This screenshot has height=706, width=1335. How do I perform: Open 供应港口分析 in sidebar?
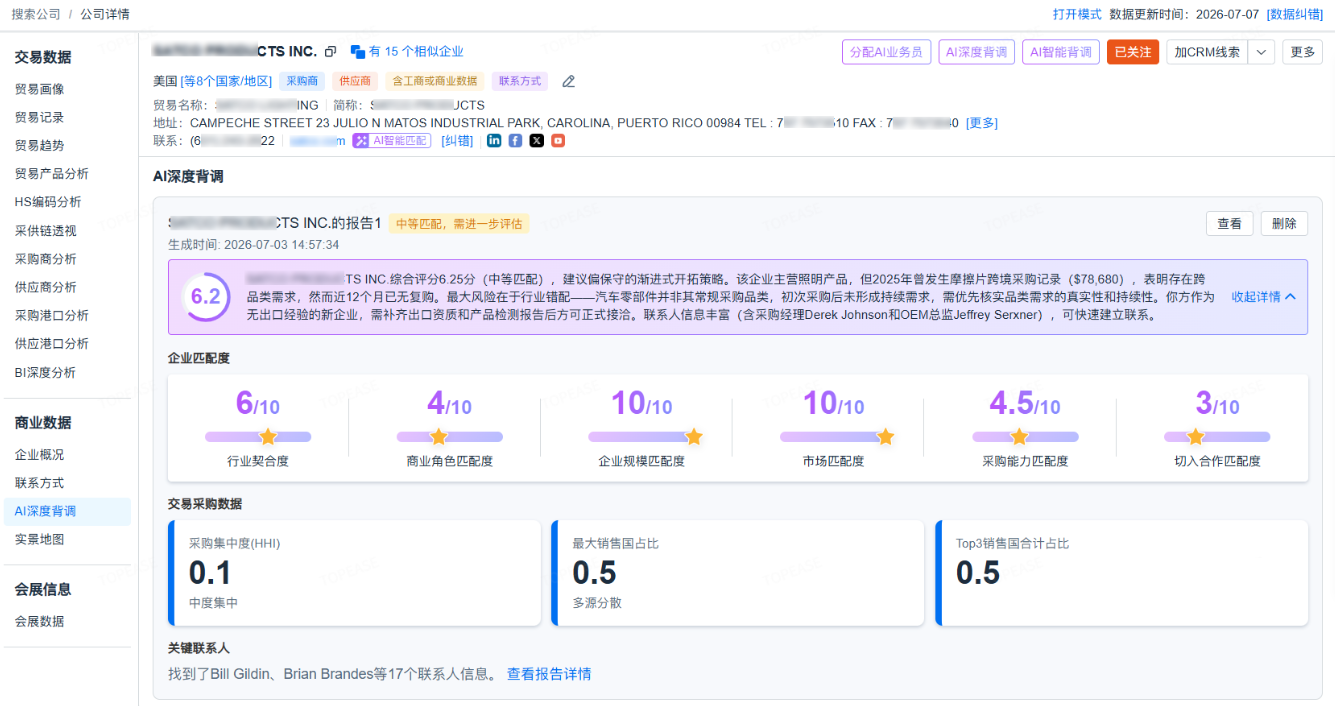tap(51, 343)
